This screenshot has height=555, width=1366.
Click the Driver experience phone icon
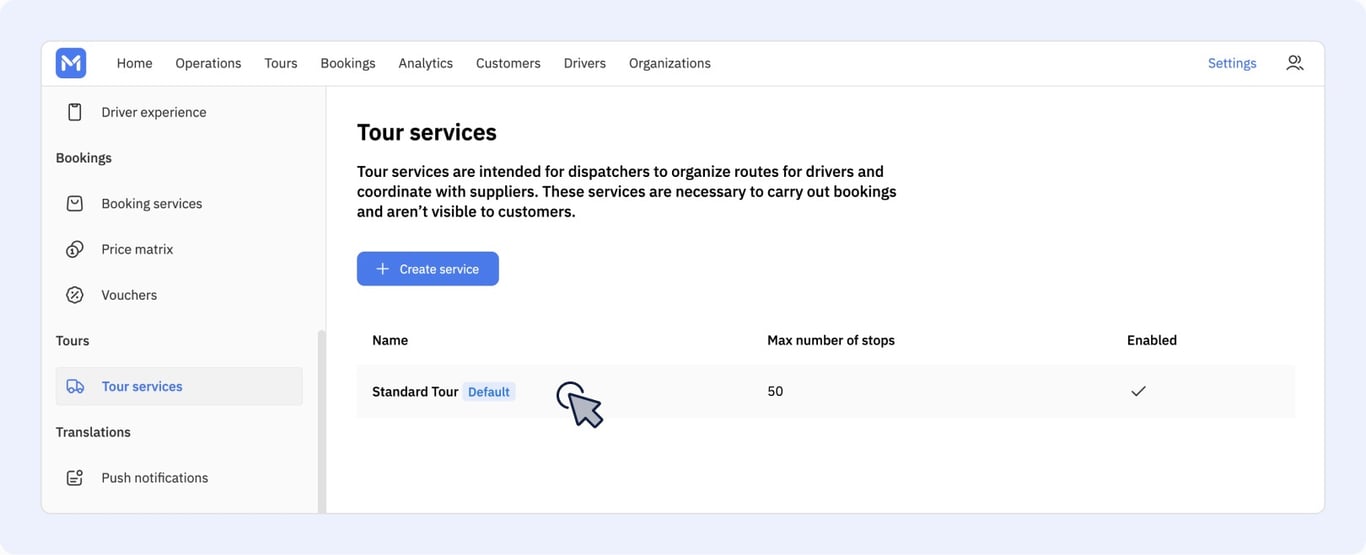[x=75, y=112]
